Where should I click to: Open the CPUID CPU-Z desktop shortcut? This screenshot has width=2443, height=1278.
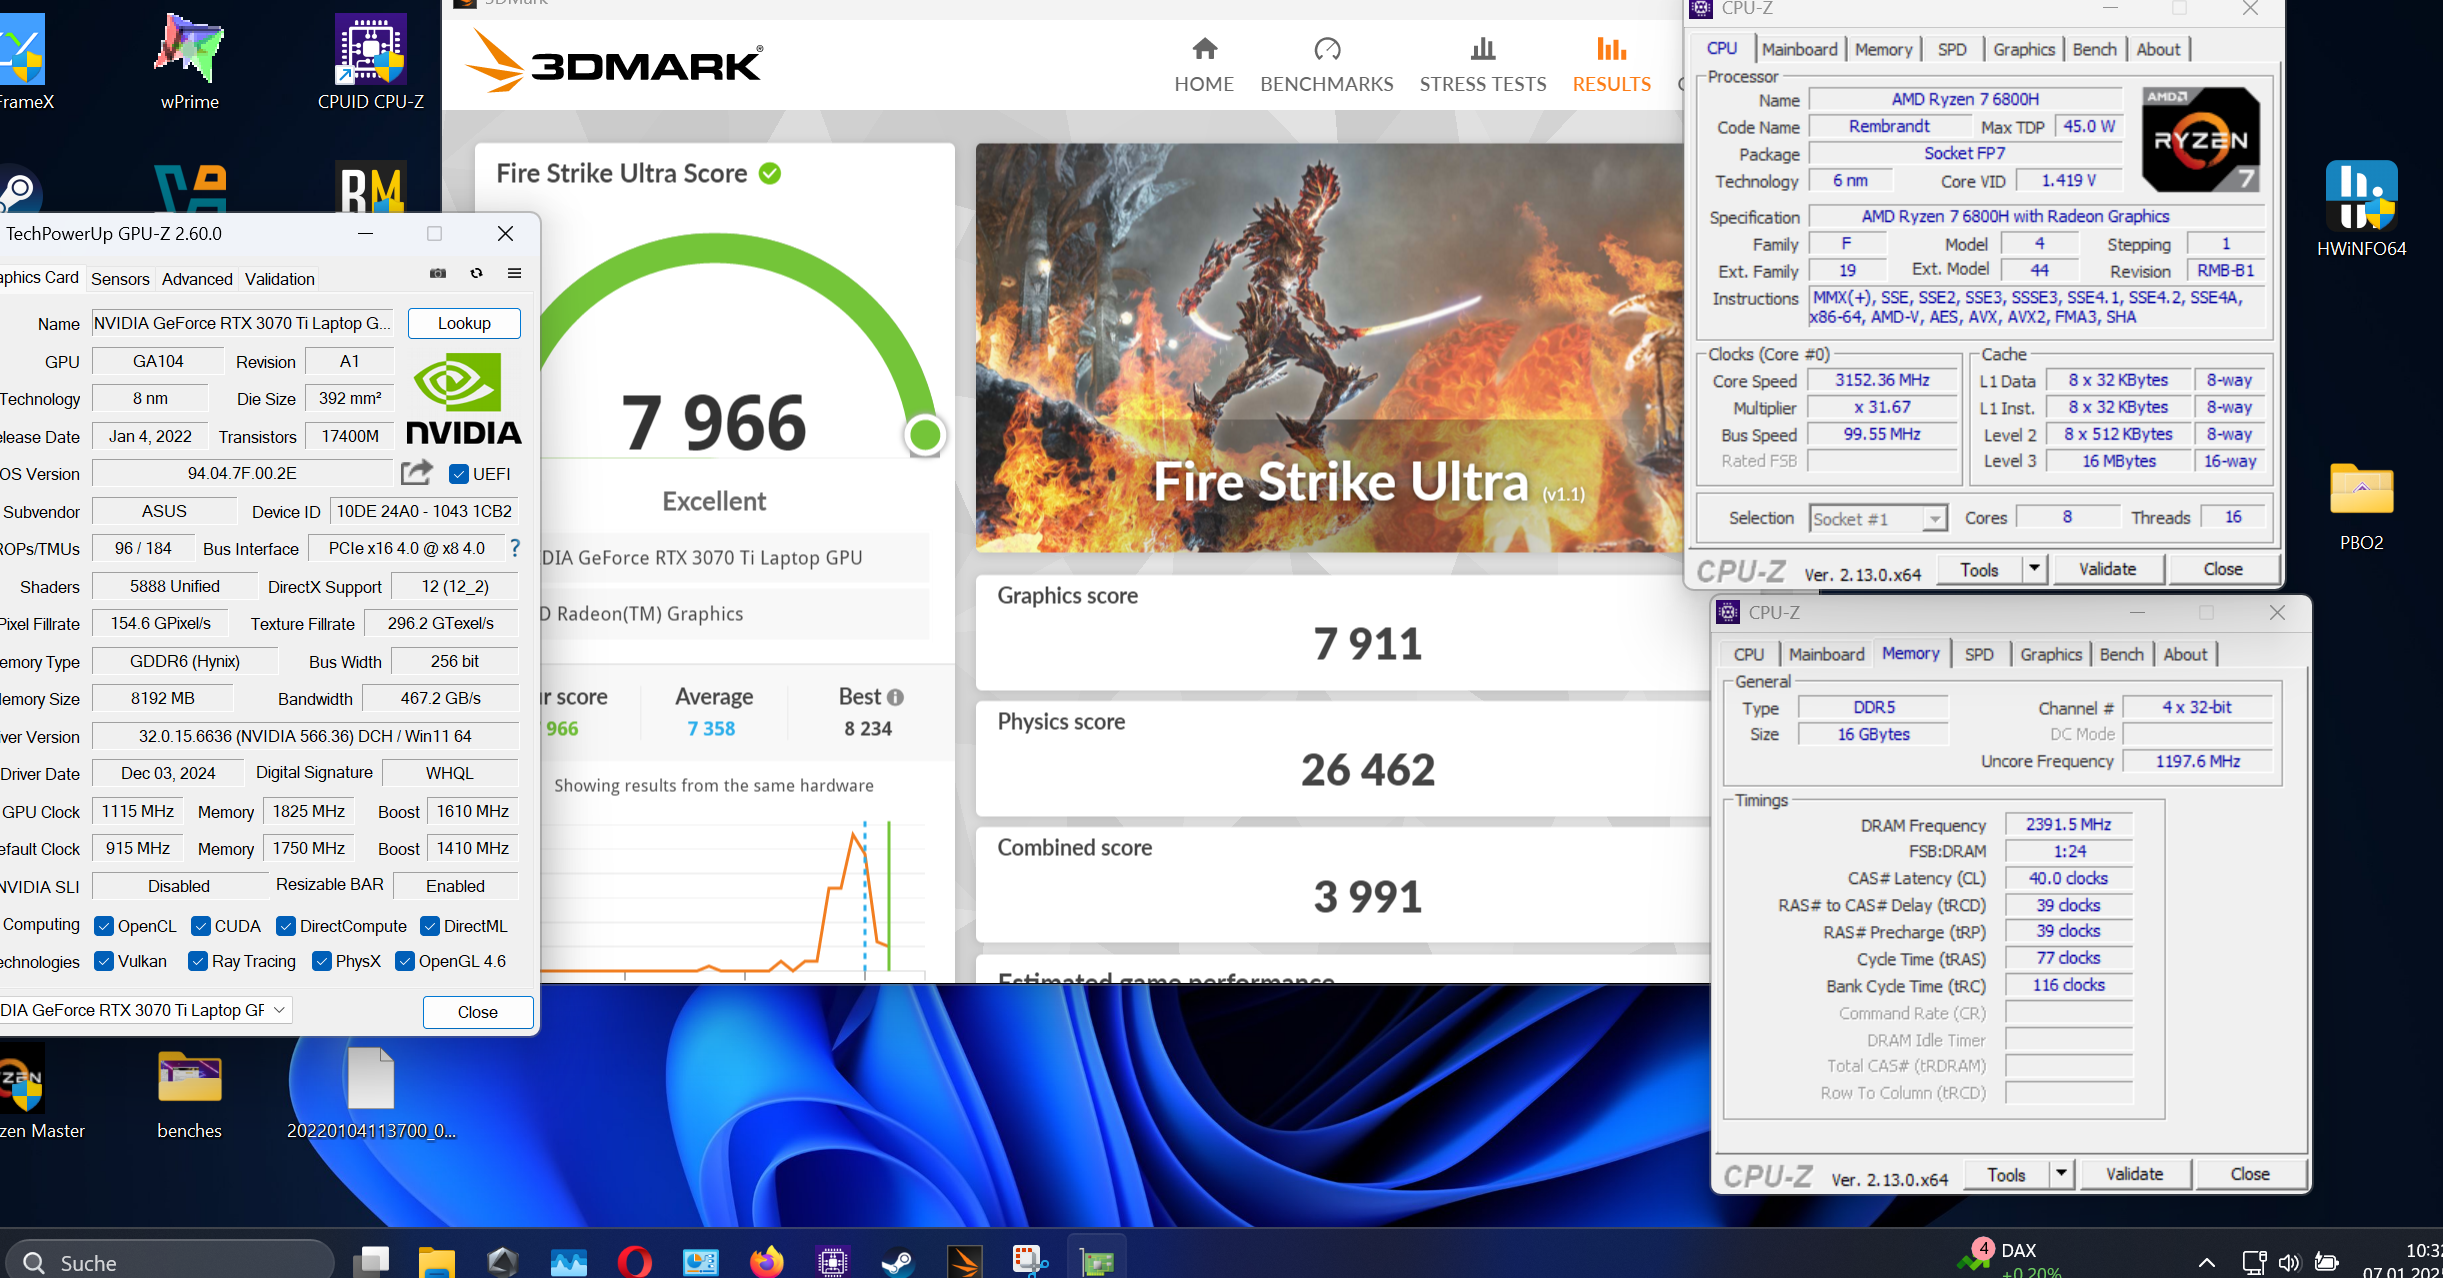pos(370,60)
